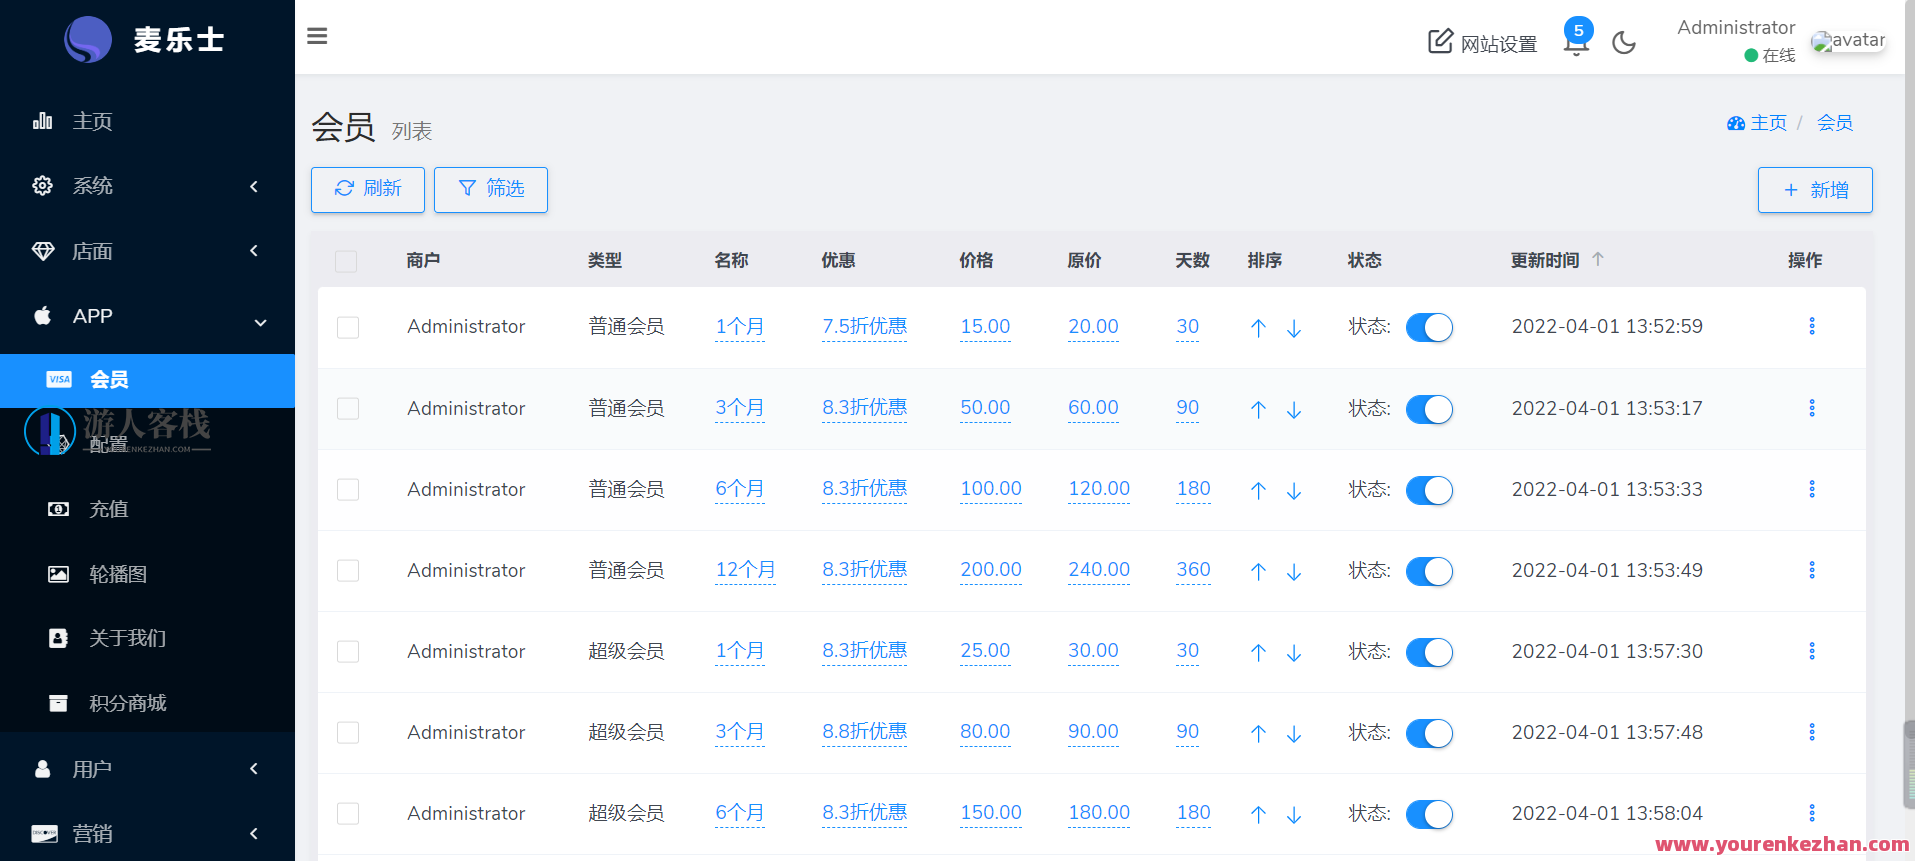Open 积分商城 sidebar item
This screenshot has width=1915, height=861.
click(147, 703)
